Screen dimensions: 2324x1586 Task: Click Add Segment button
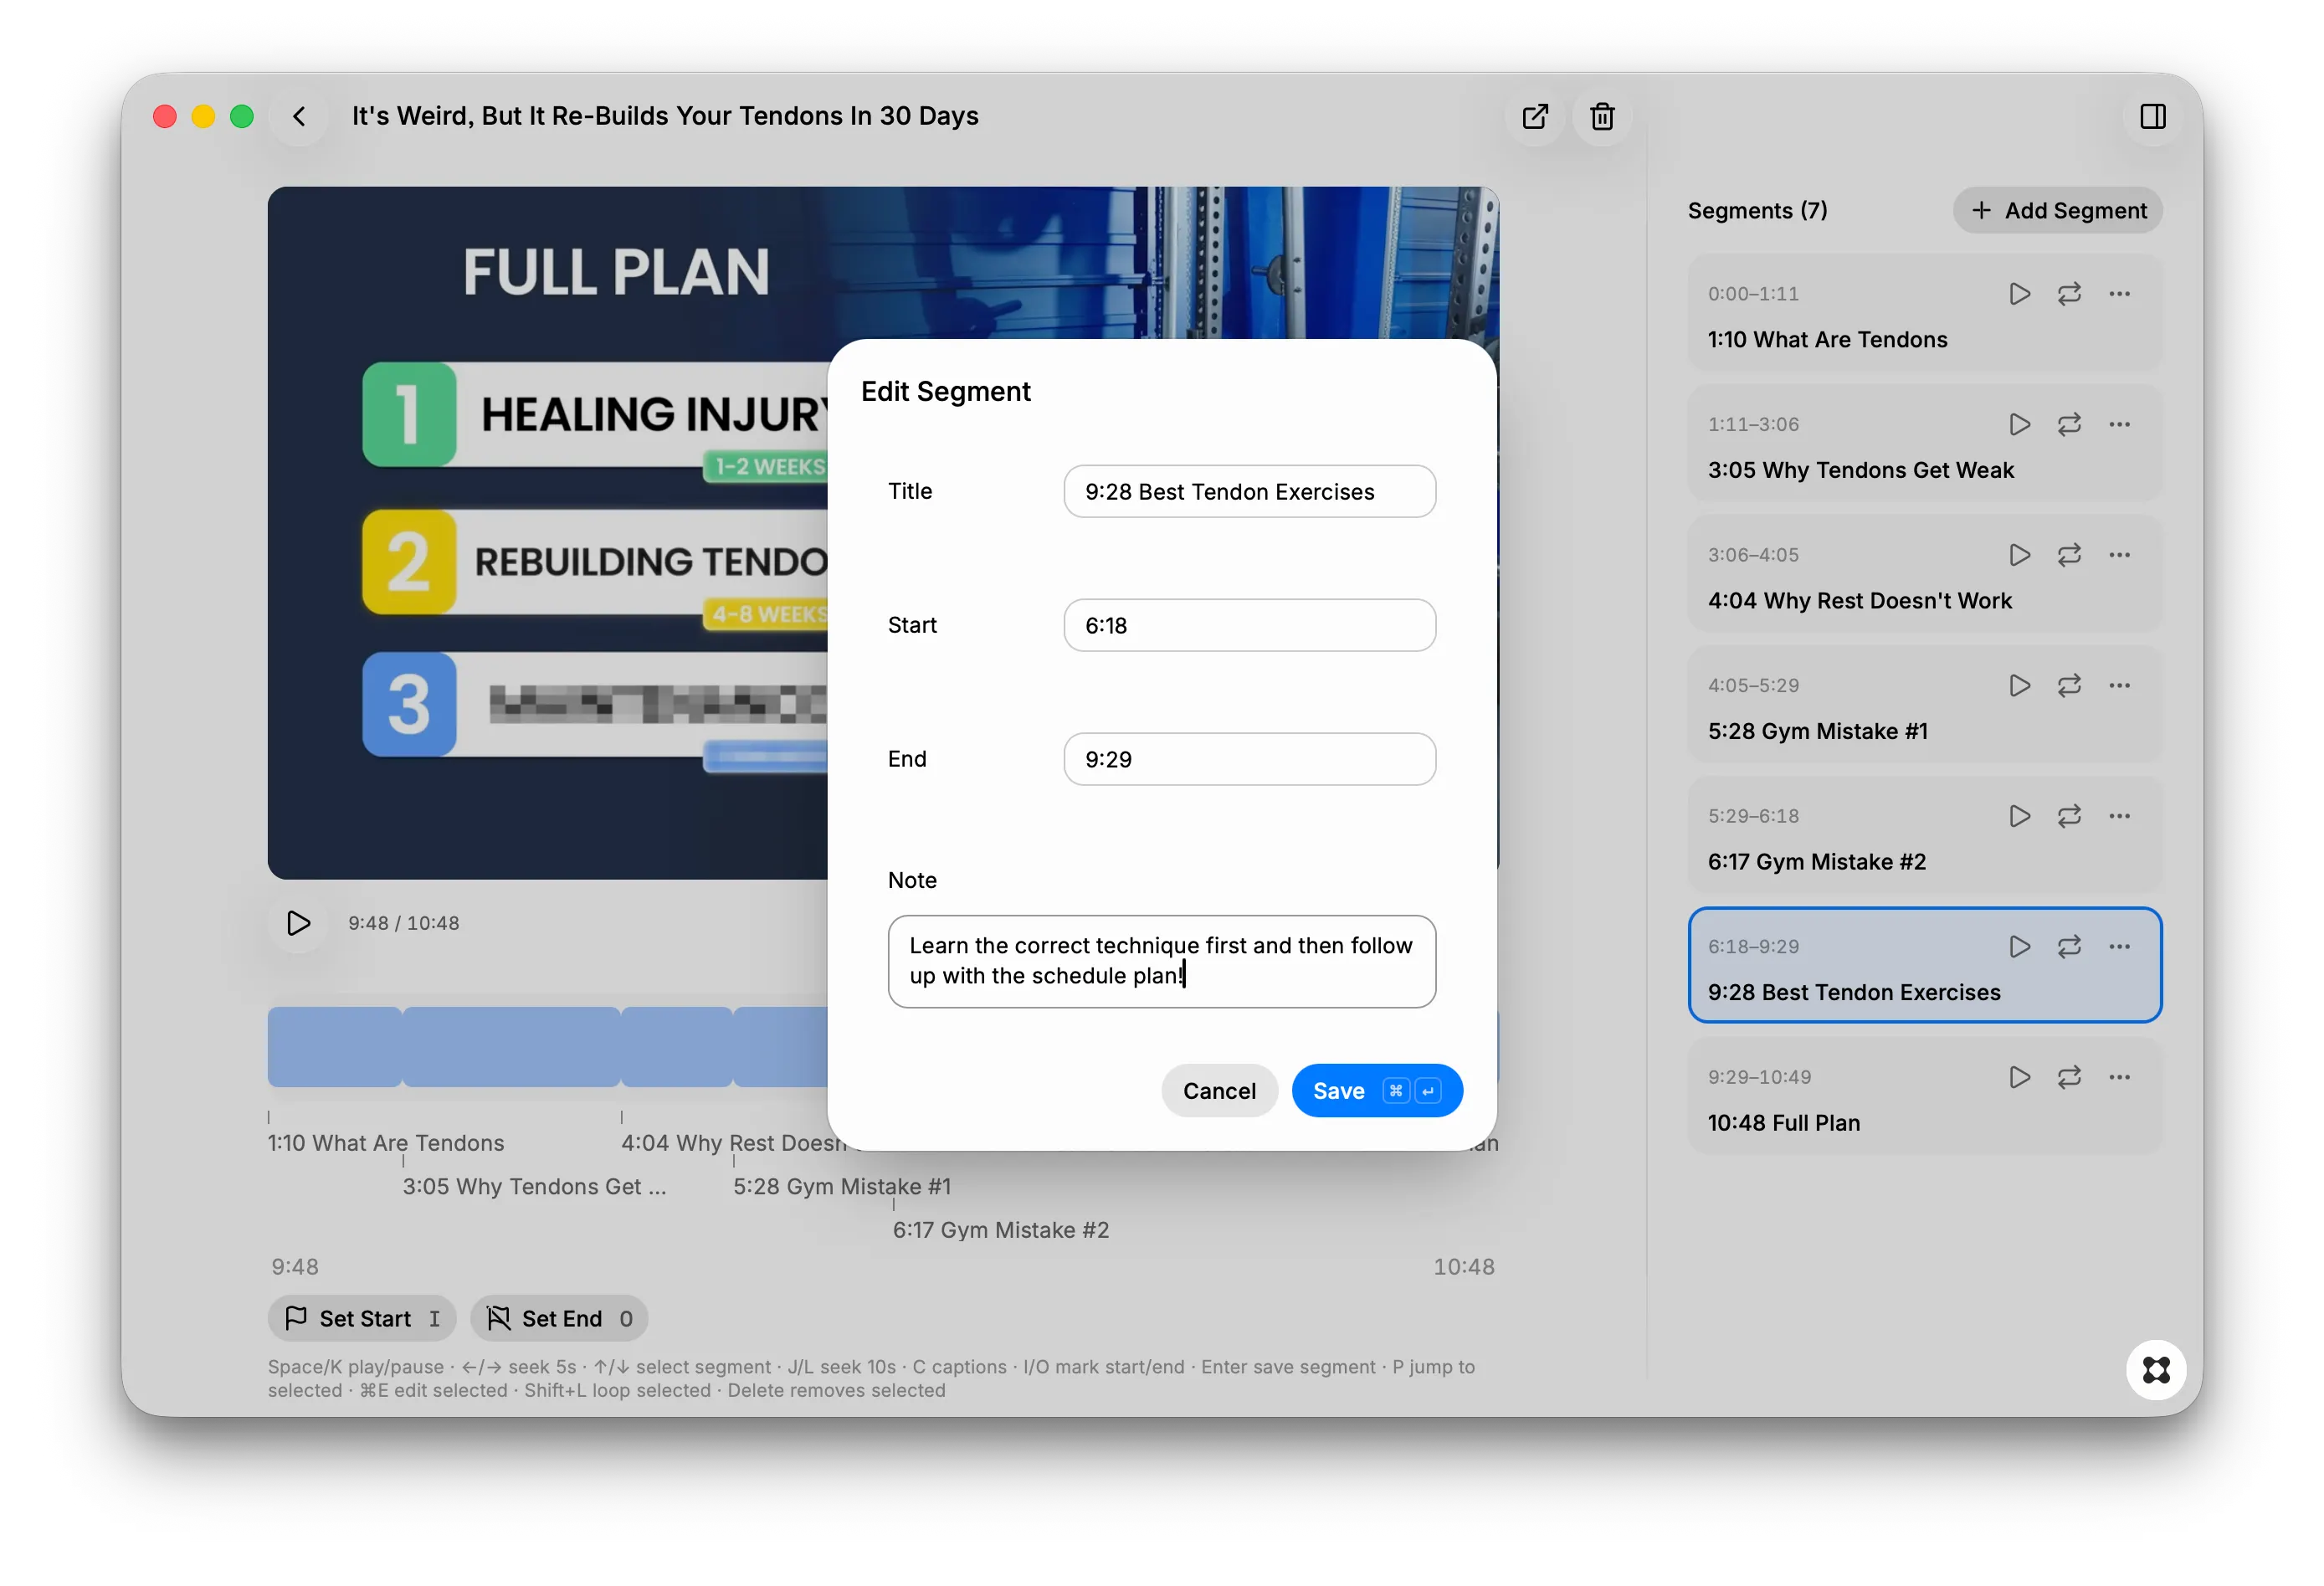tap(2058, 210)
